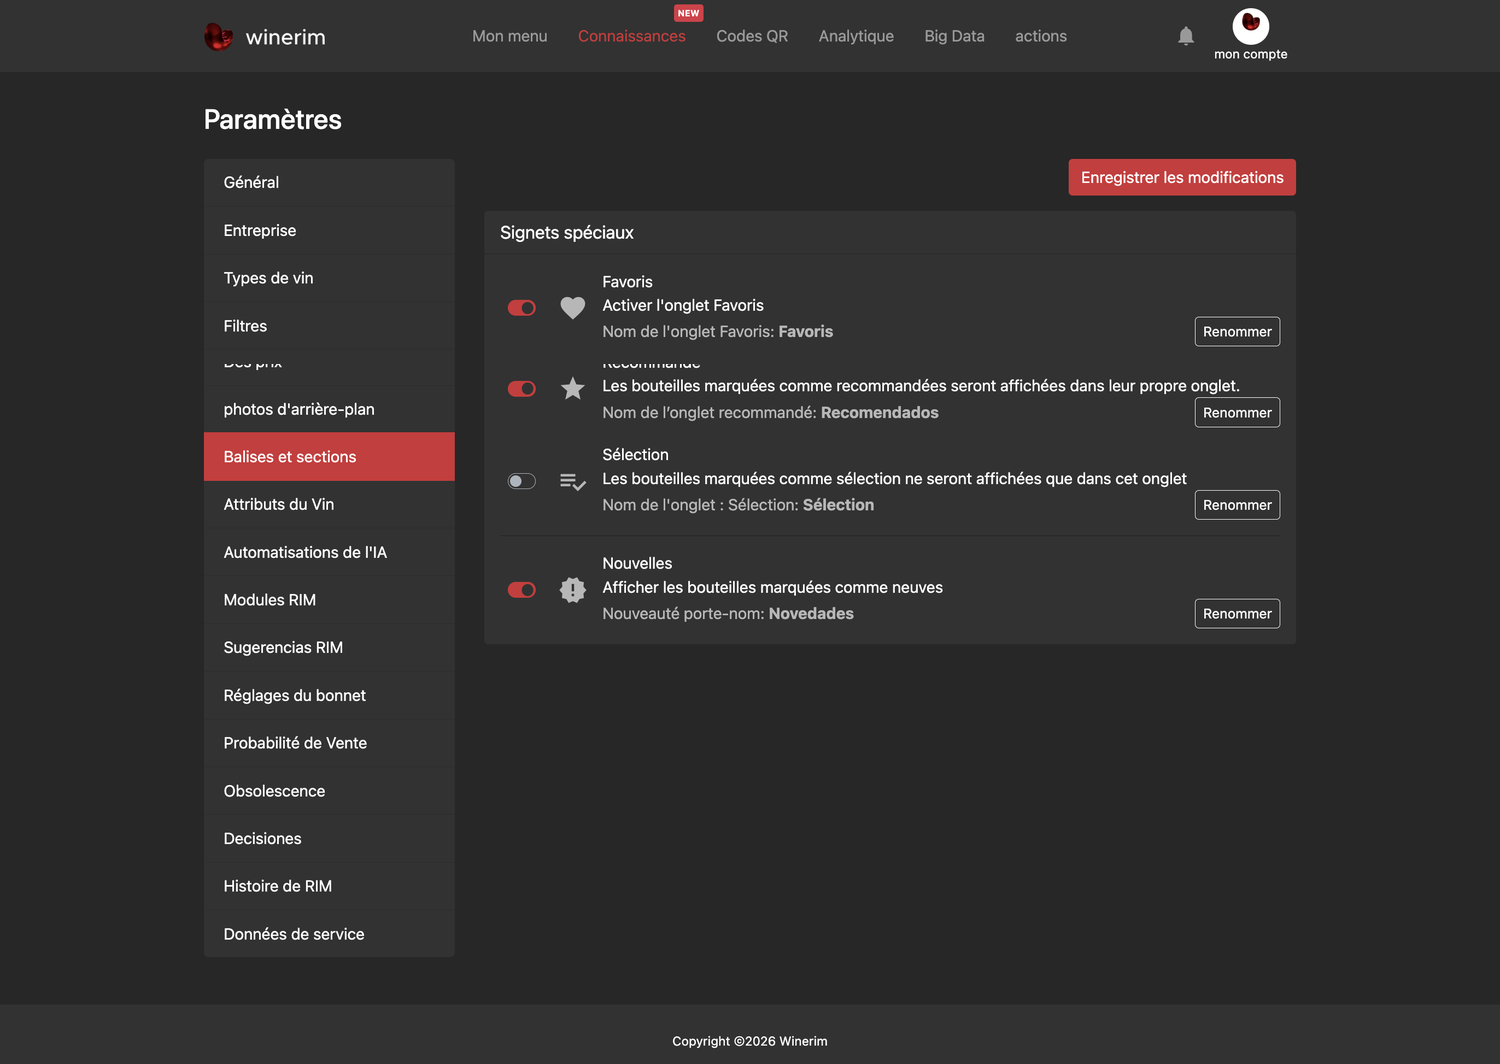The image size is (1500, 1064).
Task: Open the notifications bell icon
Action: pos(1186,36)
